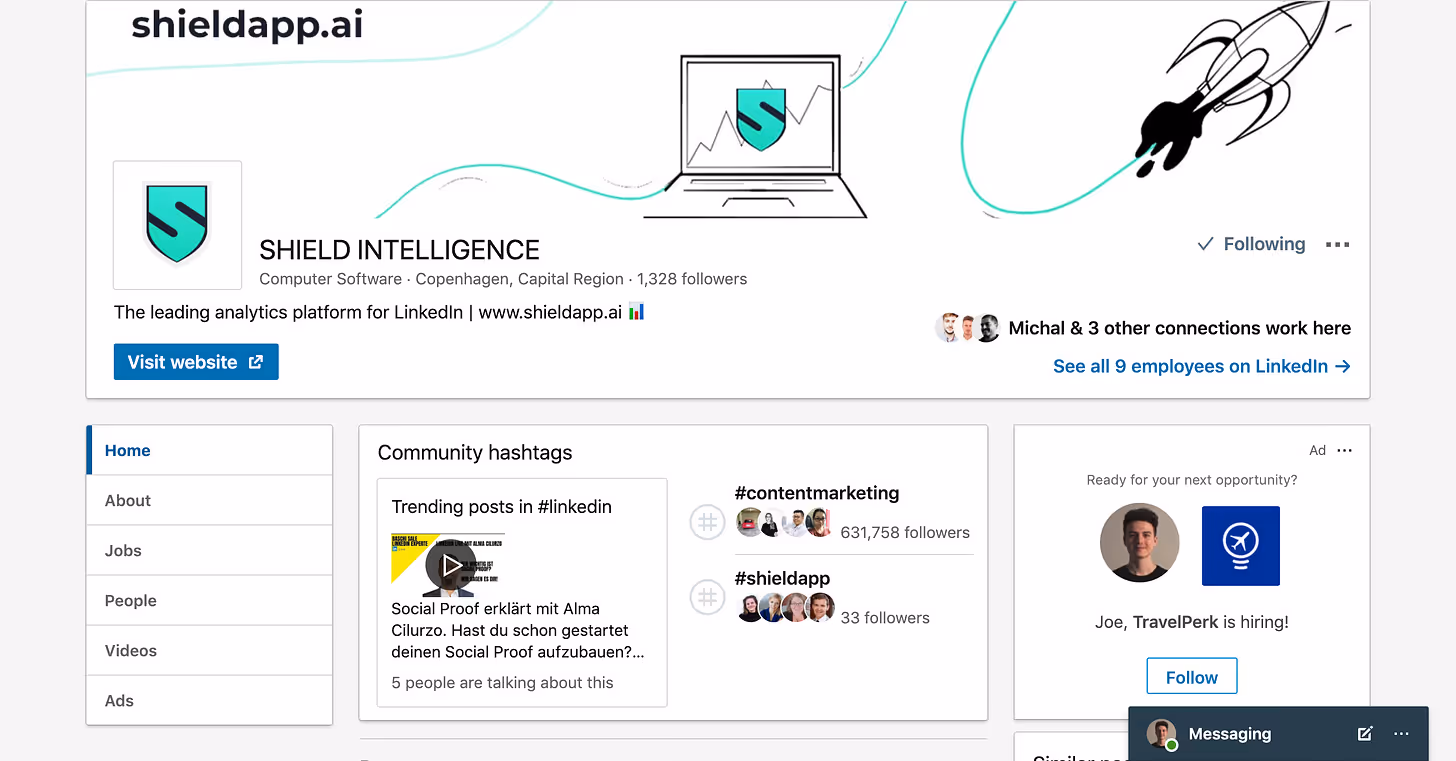Click the connections' profile photos cluster

(968, 328)
